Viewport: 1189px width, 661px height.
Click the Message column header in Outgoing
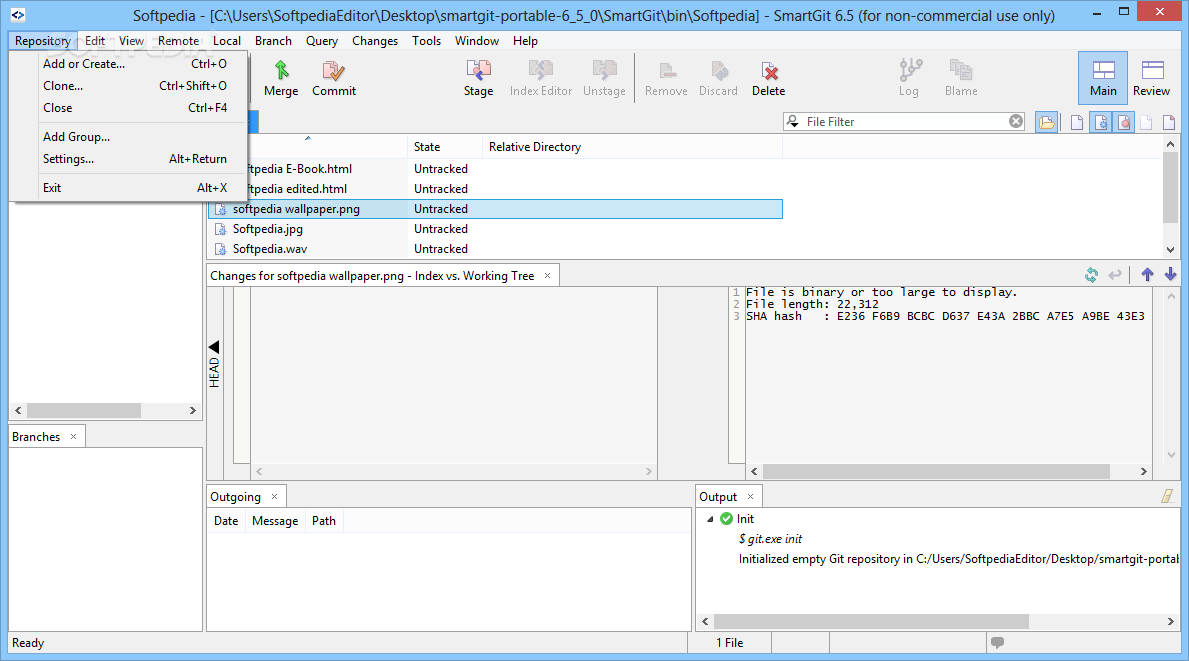[x=275, y=521]
